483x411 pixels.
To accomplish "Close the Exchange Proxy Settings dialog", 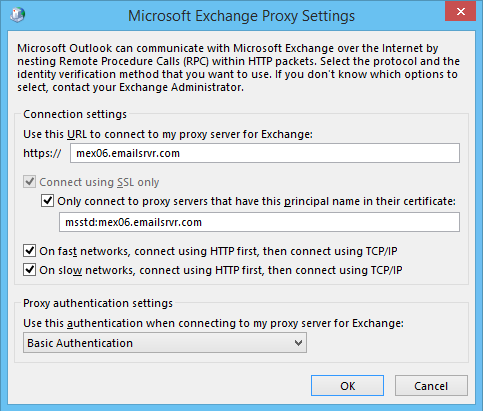I will 460,12.
